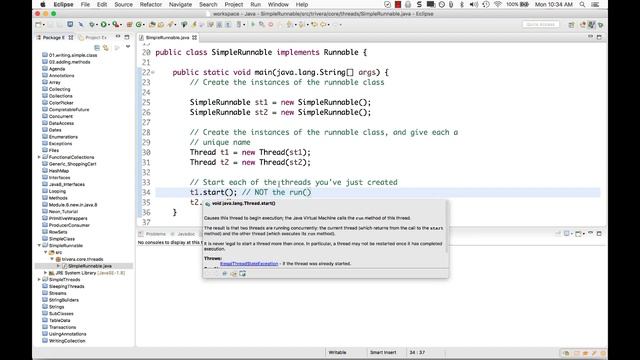Expand the FunctionalCollections project

point(39,157)
